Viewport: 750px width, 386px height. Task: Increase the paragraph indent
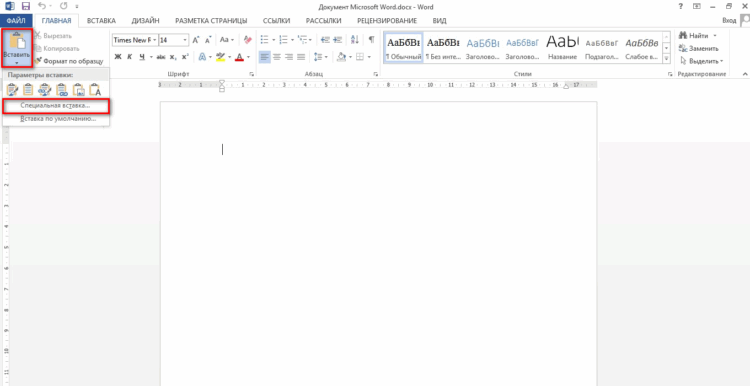pyautogui.click(x=338, y=40)
